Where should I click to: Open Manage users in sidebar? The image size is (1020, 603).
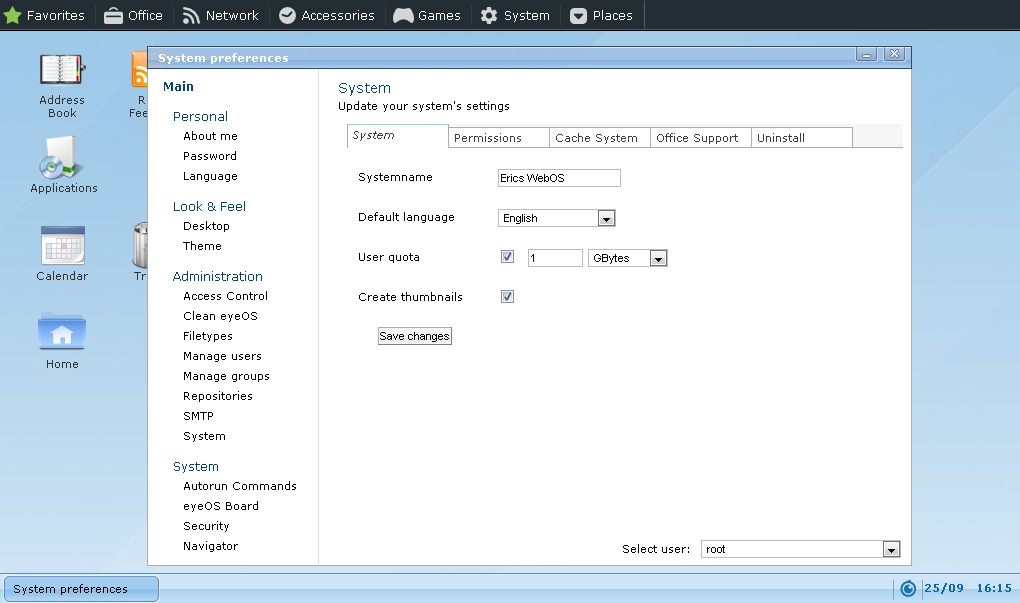(222, 356)
